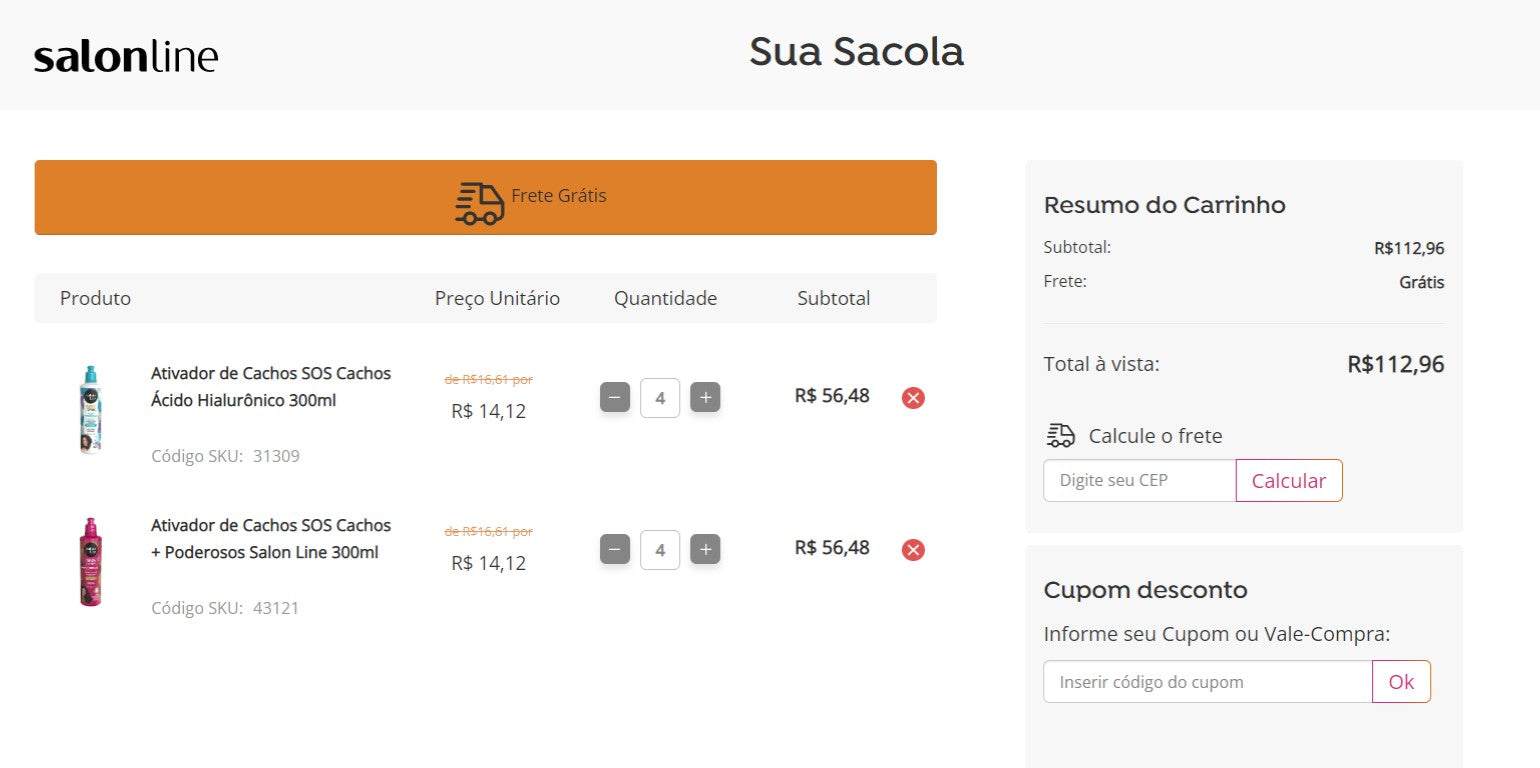Screen dimensions: 1540x768
Task: Apply coupon with the Ok button
Action: click(x=1401, y=682)
